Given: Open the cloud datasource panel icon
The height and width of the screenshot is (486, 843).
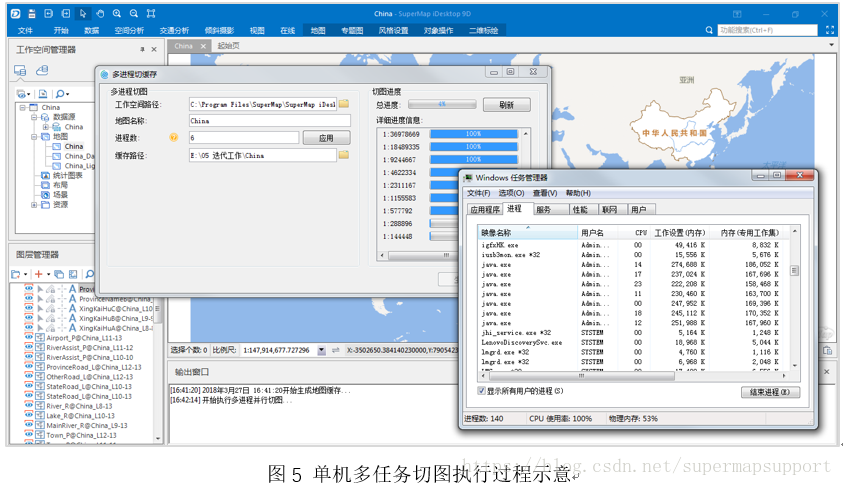Looking at the screenshot, I should [x=42, y=70].
